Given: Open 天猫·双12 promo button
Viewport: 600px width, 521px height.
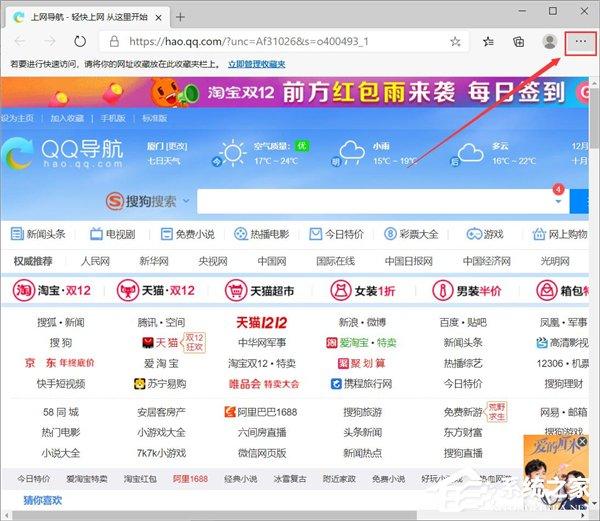Looking at the screenshot, I should tap(156, 291).
